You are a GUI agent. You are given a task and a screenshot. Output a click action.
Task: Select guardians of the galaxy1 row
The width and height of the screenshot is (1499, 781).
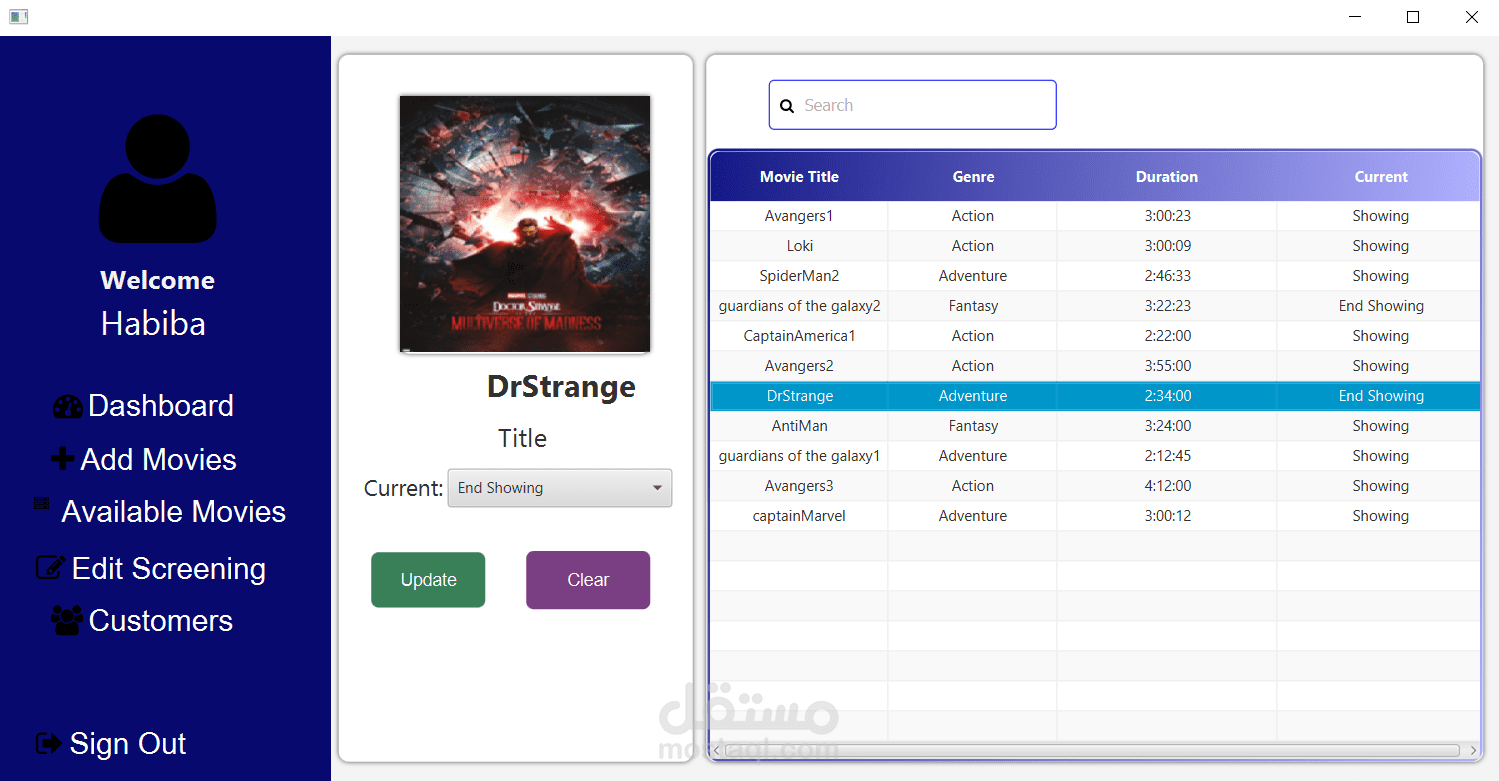[x=1095, y=456]
